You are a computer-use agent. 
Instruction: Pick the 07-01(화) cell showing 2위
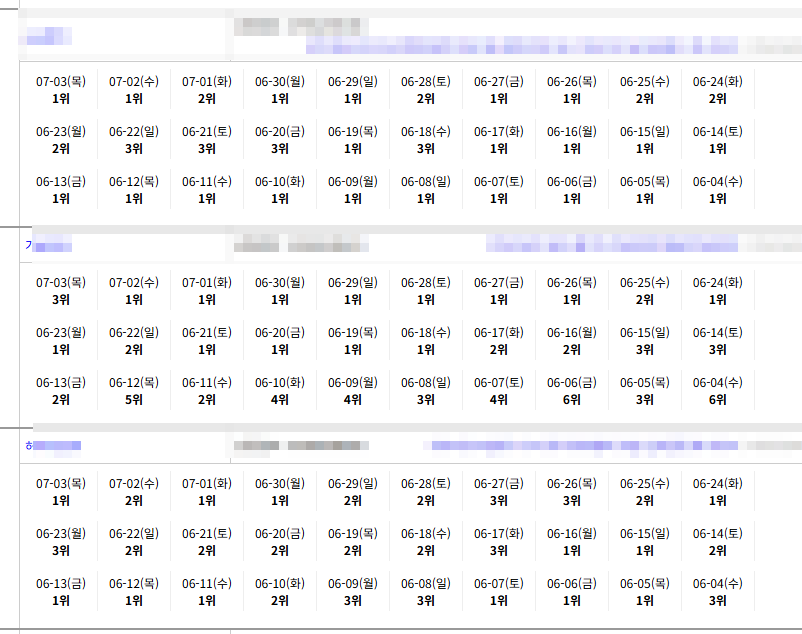click(207, 90)
